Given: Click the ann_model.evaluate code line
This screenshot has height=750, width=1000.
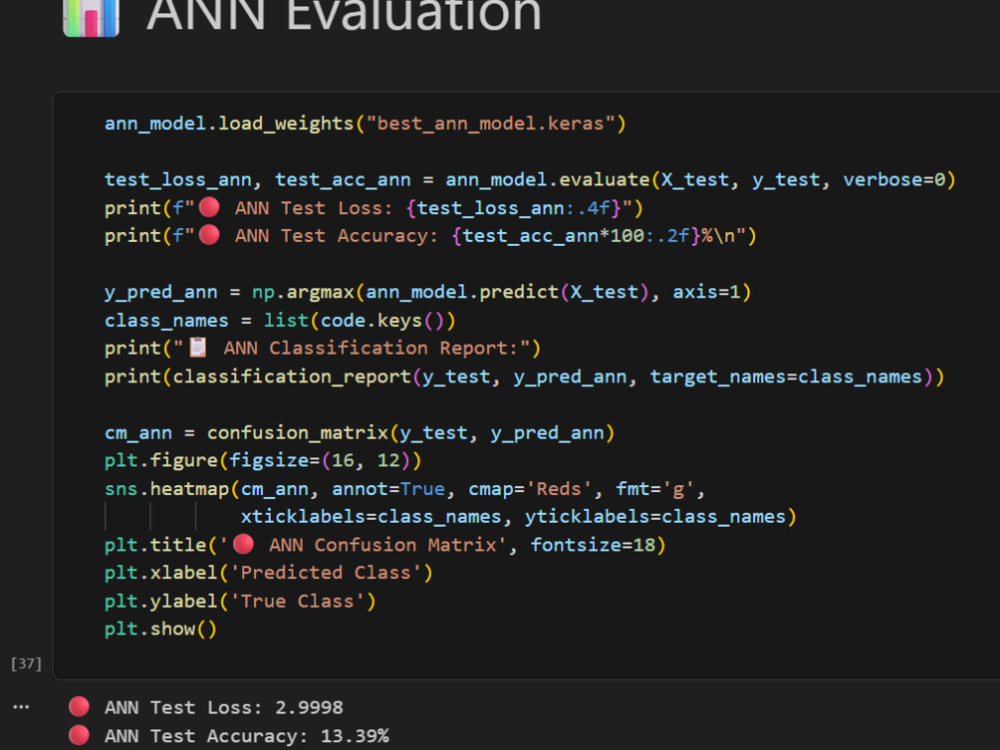Looking at the screenshot, I should [x=530, y=180].
